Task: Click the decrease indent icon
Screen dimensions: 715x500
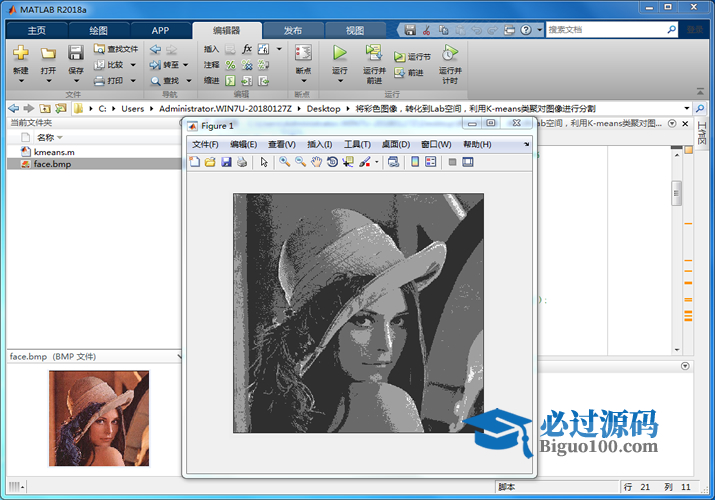Action: point(263,81)
